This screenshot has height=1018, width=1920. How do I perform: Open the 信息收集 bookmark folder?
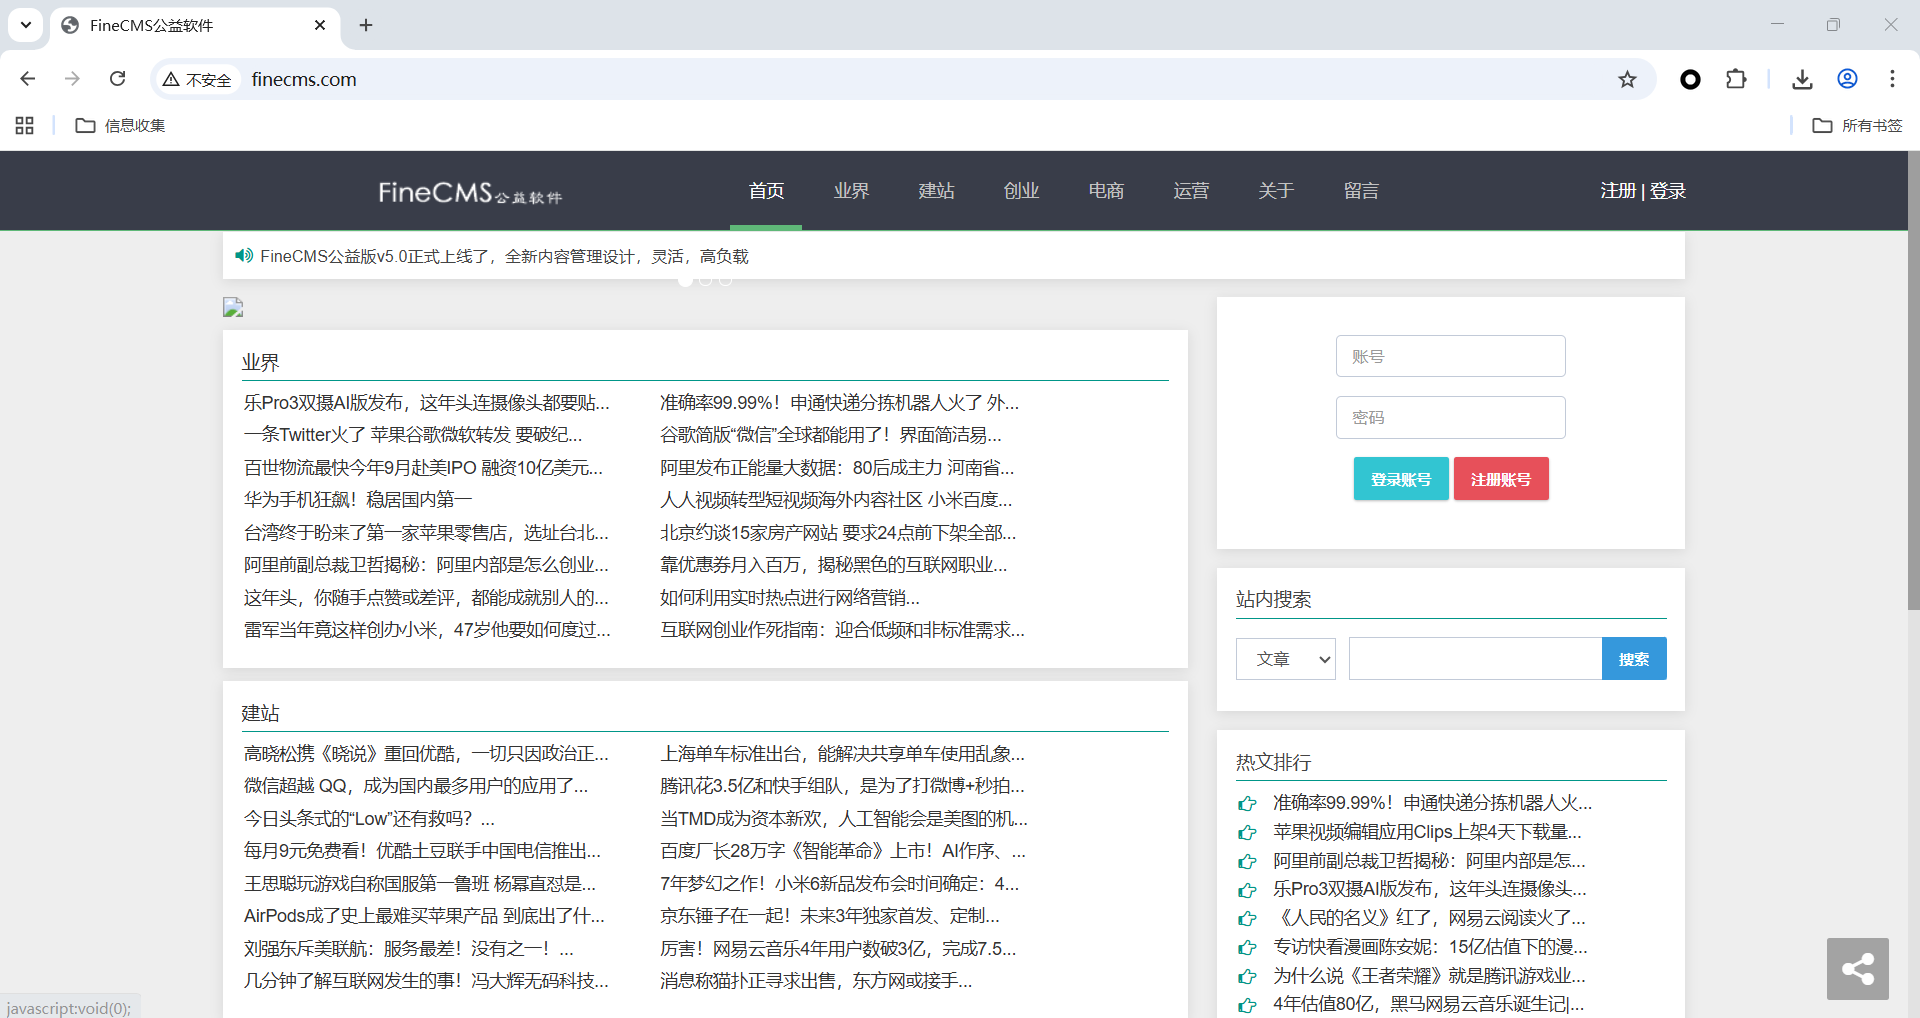tap(120, 125)
